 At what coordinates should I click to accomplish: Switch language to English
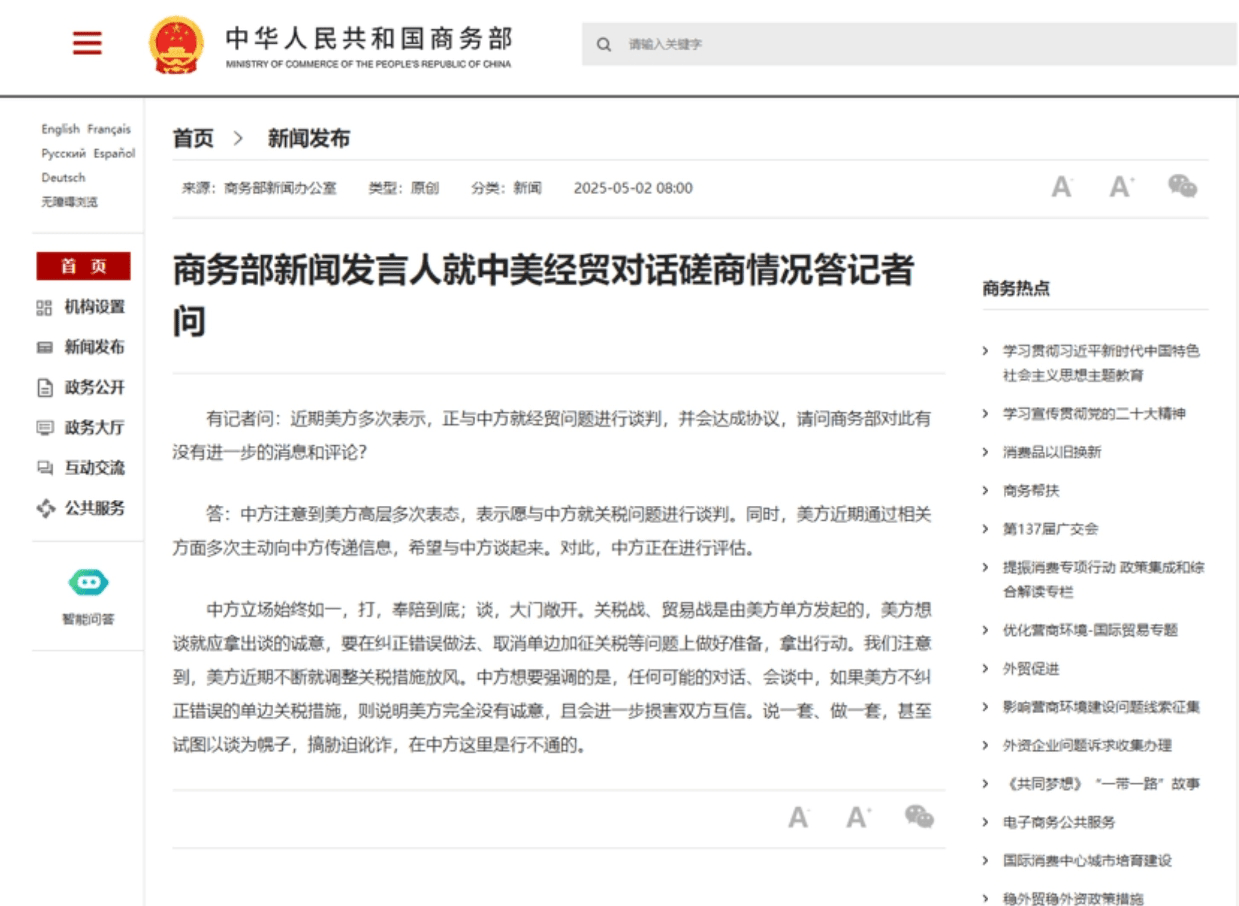pyautogui.click(x=60, y=129)
